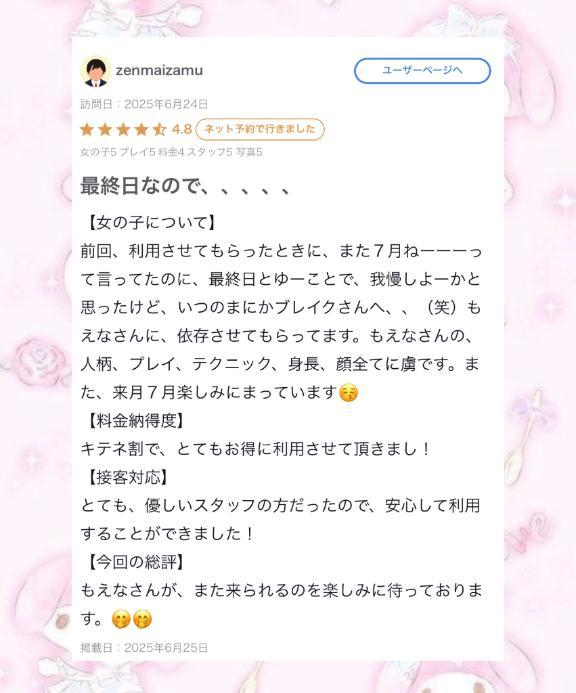Click the kissing emoji after まっています
Image resolution: width=576 pixels, height=693 pixels.
[348, 392]
